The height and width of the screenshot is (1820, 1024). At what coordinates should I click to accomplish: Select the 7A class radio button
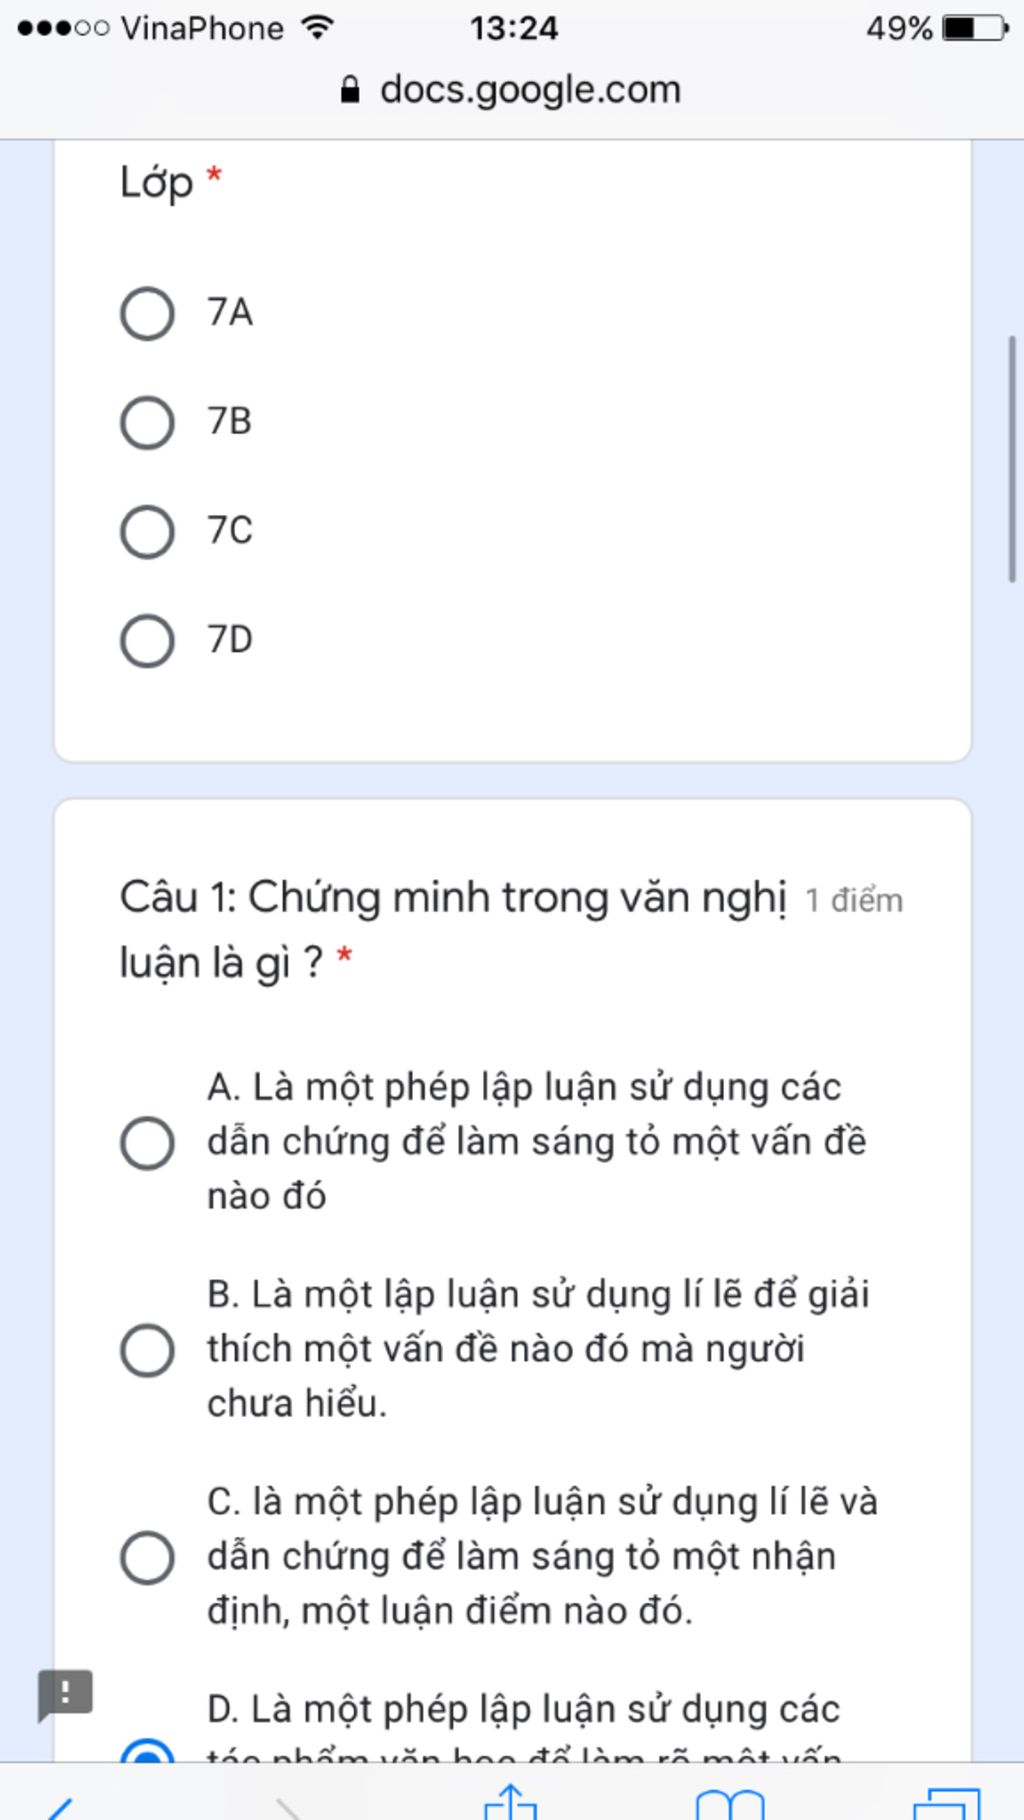point(147,313)
